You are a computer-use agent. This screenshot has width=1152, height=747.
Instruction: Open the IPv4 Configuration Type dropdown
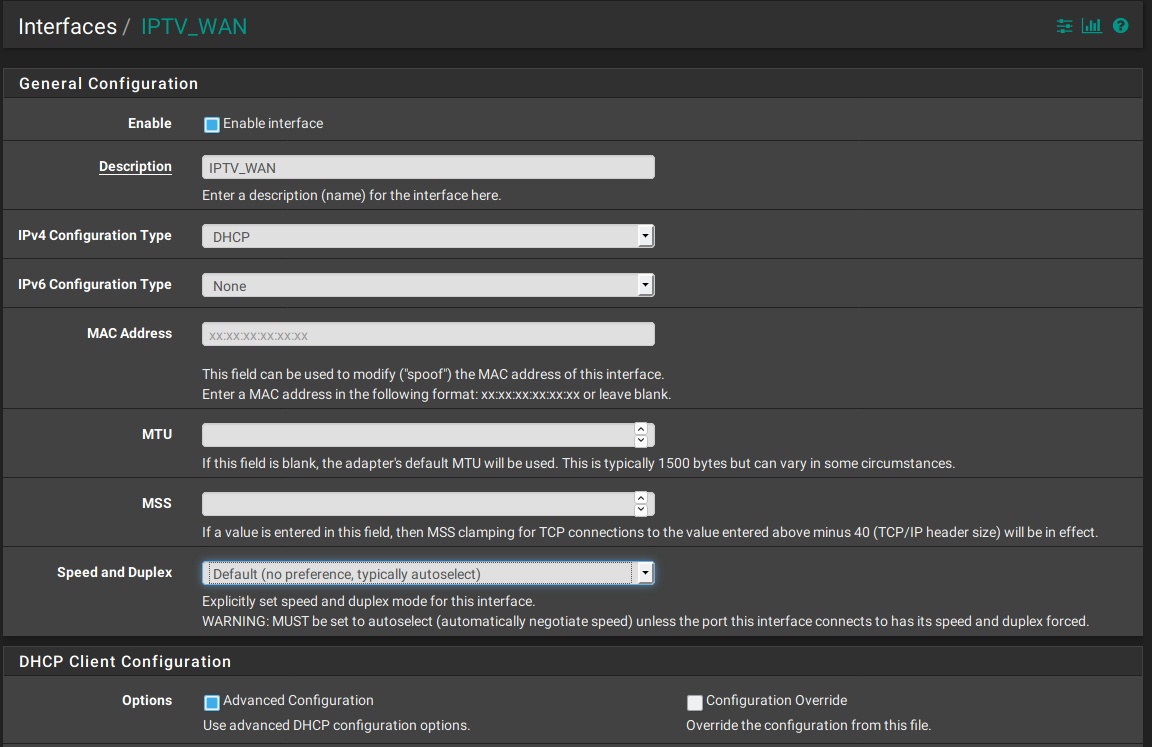tap(428, 236)
